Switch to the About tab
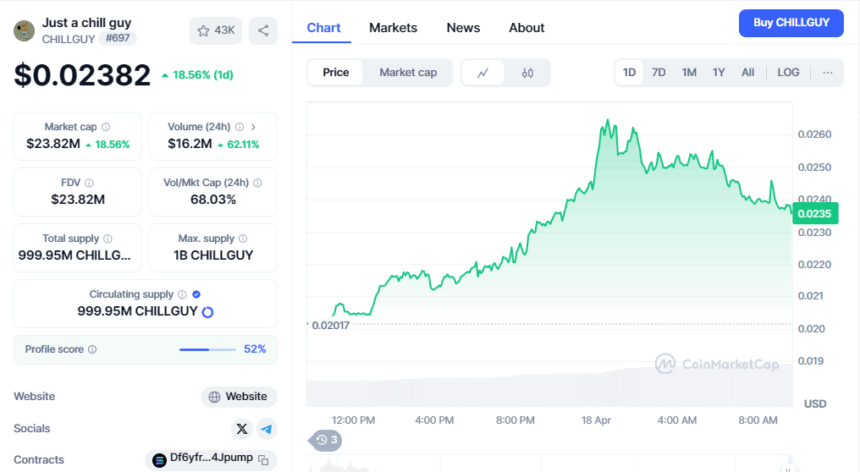 [x=527, y=27]
